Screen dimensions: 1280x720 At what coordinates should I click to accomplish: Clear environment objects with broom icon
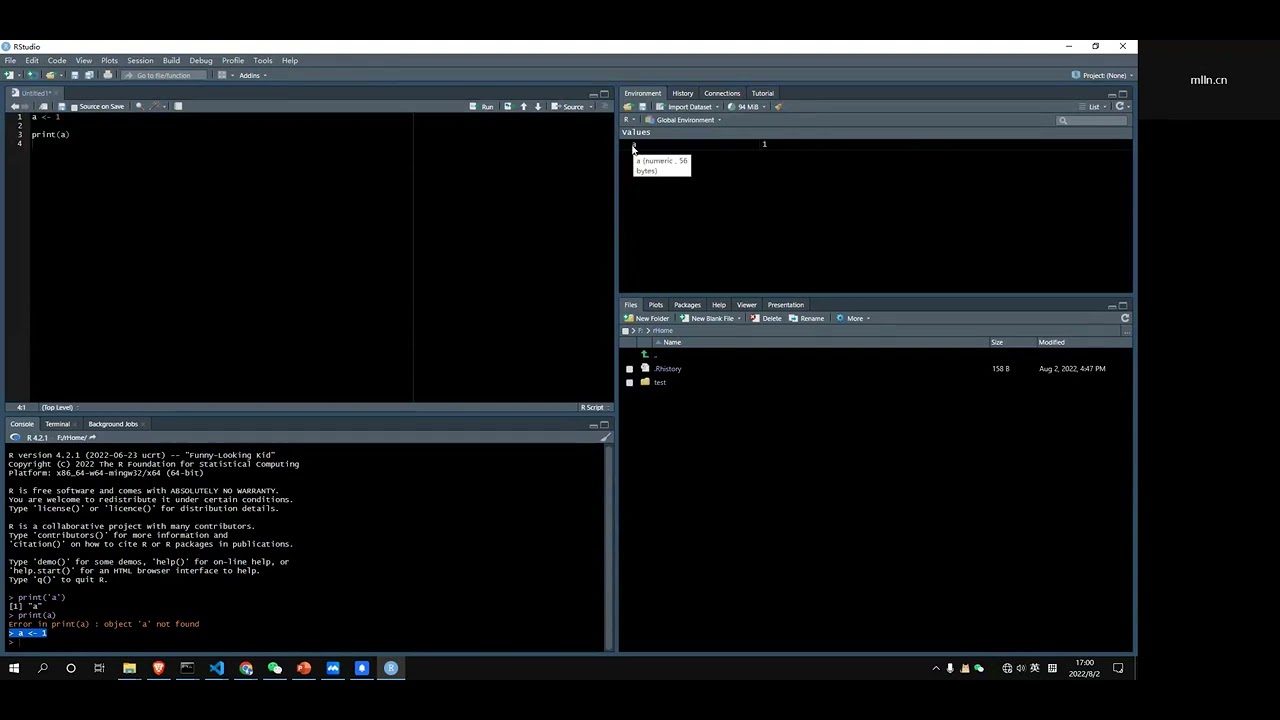(x=778, y=106)
